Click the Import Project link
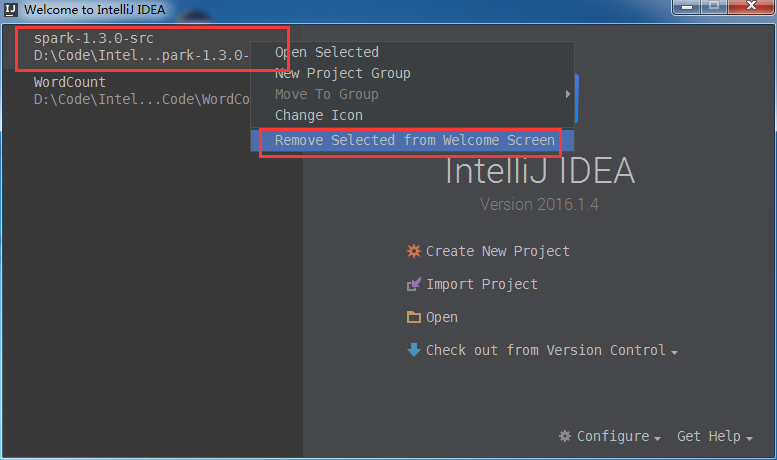Image resolution: width=777 pixels, height=460 pixels. point(482,284)
